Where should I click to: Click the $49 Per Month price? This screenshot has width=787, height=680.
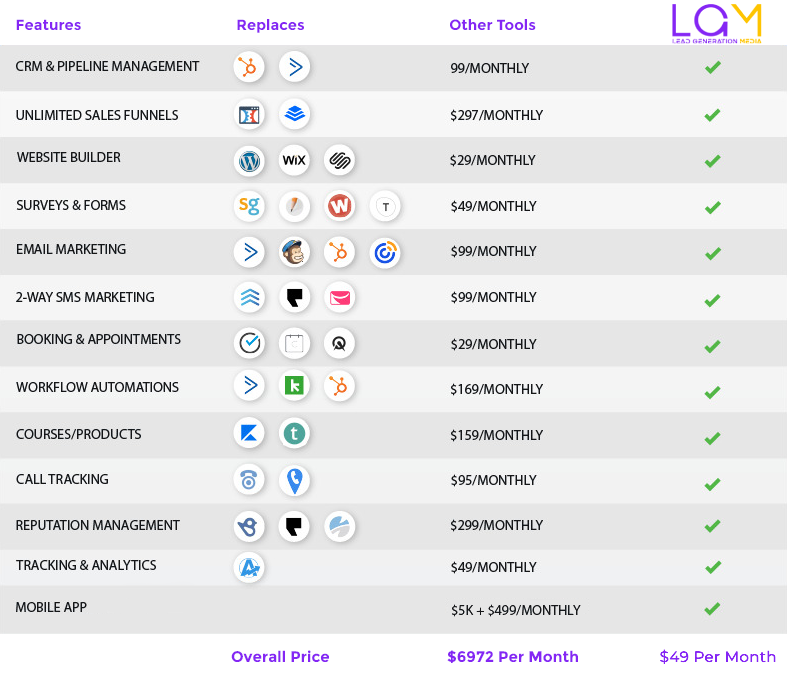click(717, 657)
